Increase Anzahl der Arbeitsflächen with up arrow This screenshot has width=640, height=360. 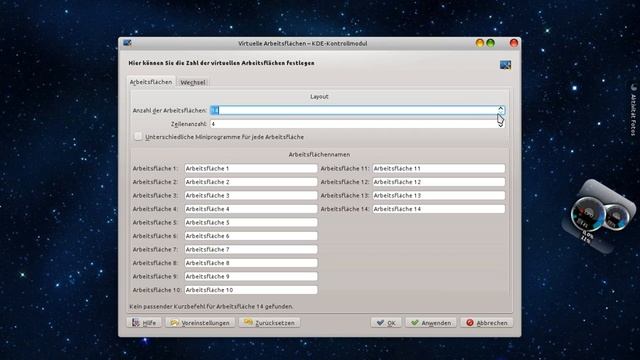coord(500,108)
